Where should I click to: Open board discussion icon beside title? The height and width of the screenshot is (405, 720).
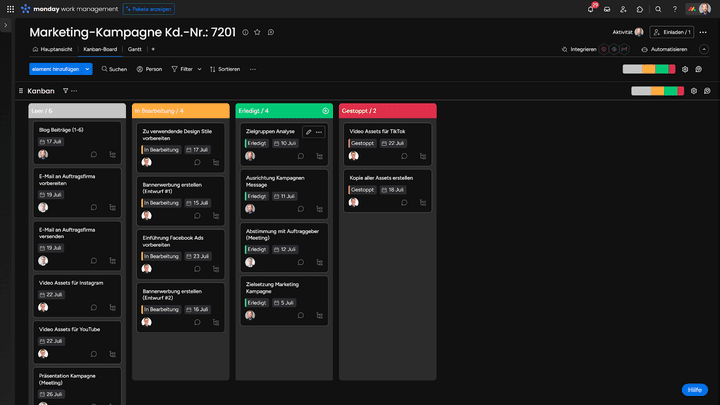pos(271,32)
